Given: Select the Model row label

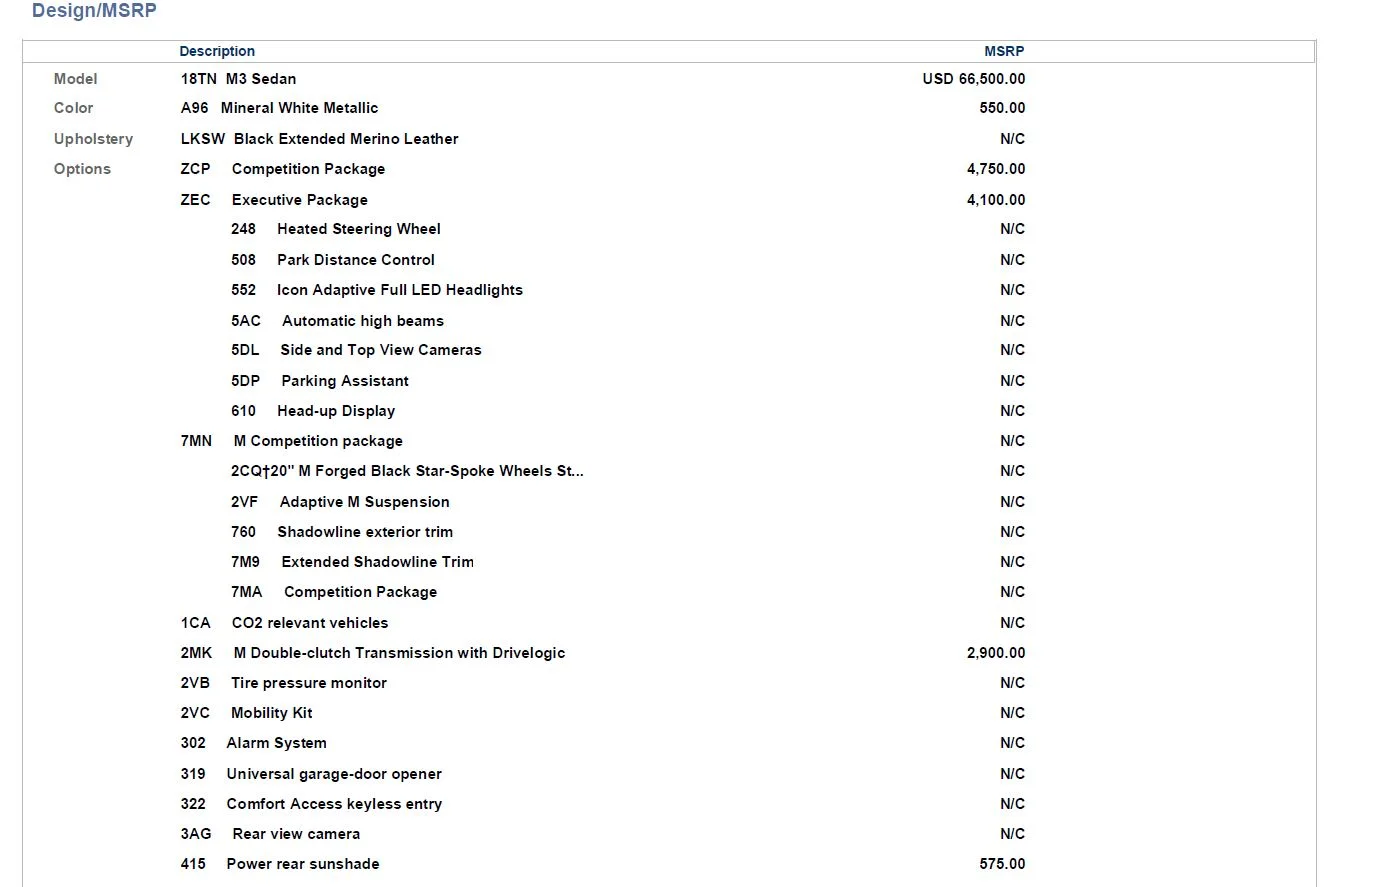Looking at the screenshot, I should (x=76, y=79).
